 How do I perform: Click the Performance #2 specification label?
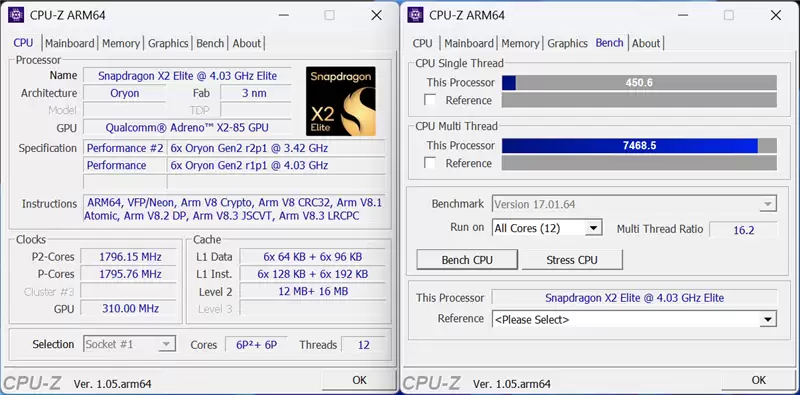[x=125, y=148]
